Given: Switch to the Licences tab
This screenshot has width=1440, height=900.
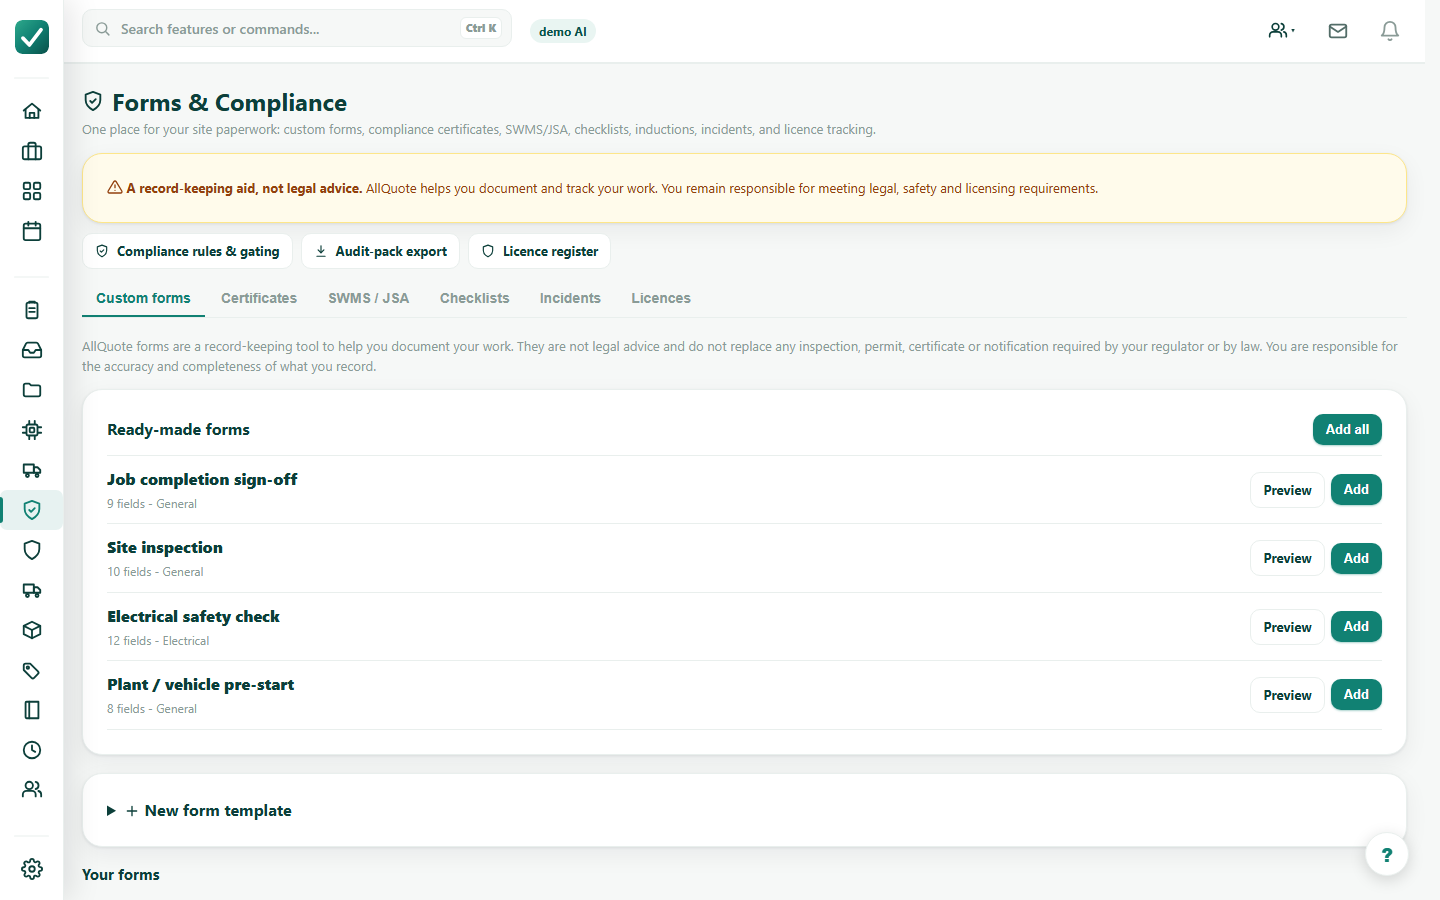Looking at the screenshot, I should 661,298.
